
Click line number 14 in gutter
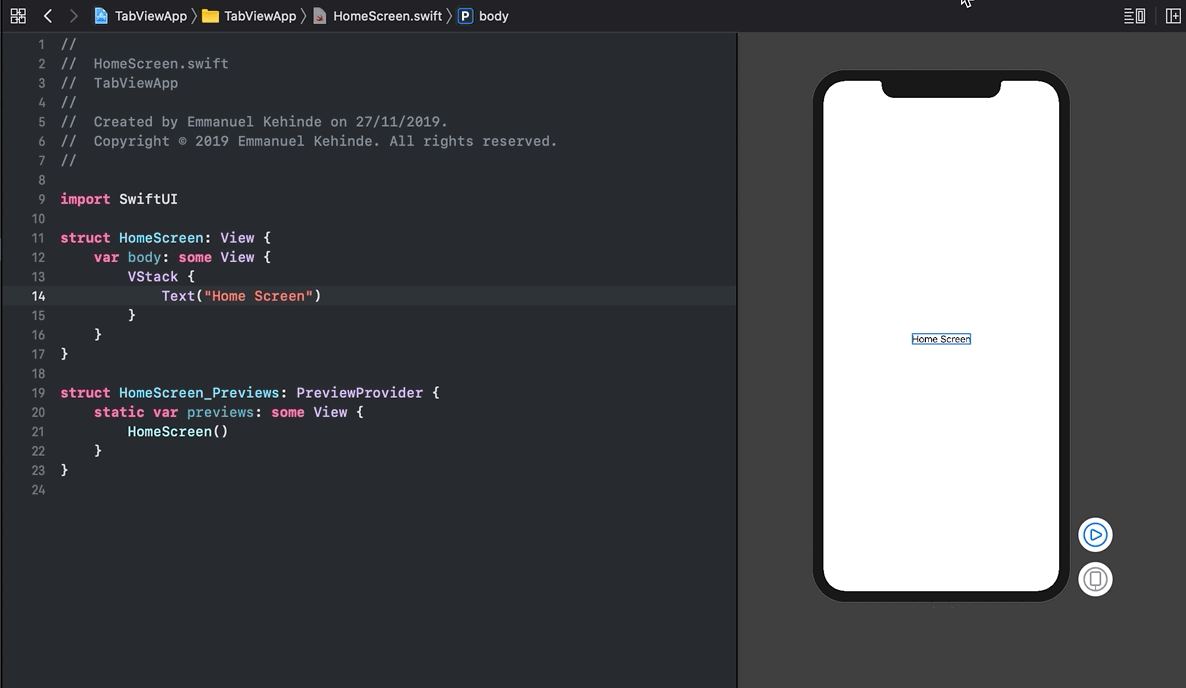tap(38, 296)
